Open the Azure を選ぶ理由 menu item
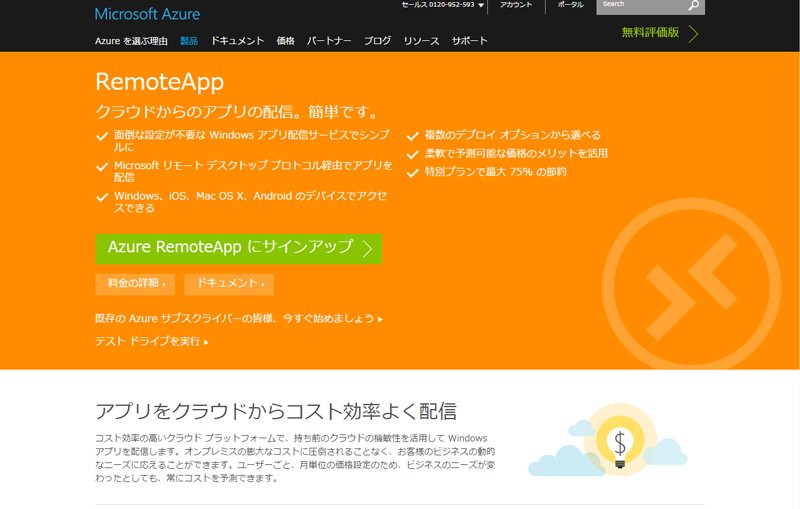Image resolution: width=800 pixels, height=509 pixels. click(131, 41)
